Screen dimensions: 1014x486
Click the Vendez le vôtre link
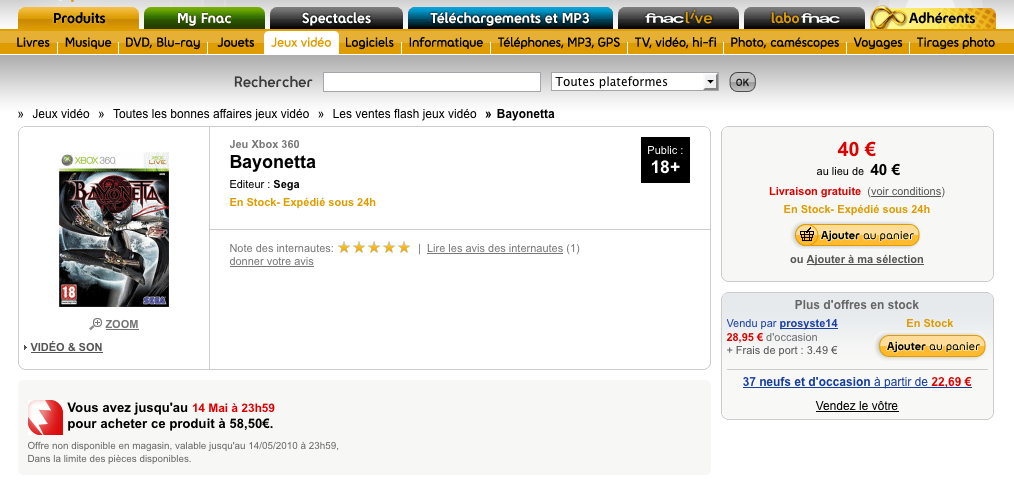(x=857, y=406)
